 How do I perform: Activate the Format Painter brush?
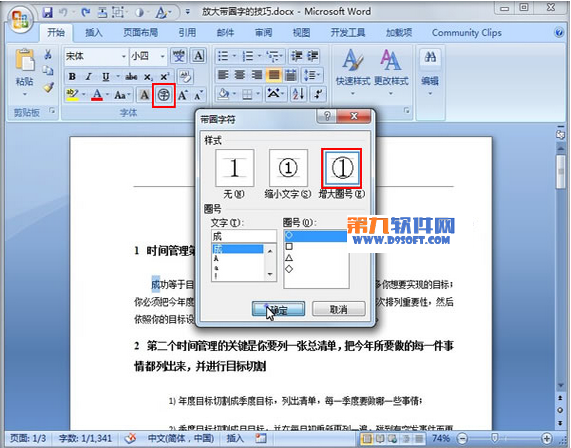[48, 87]
